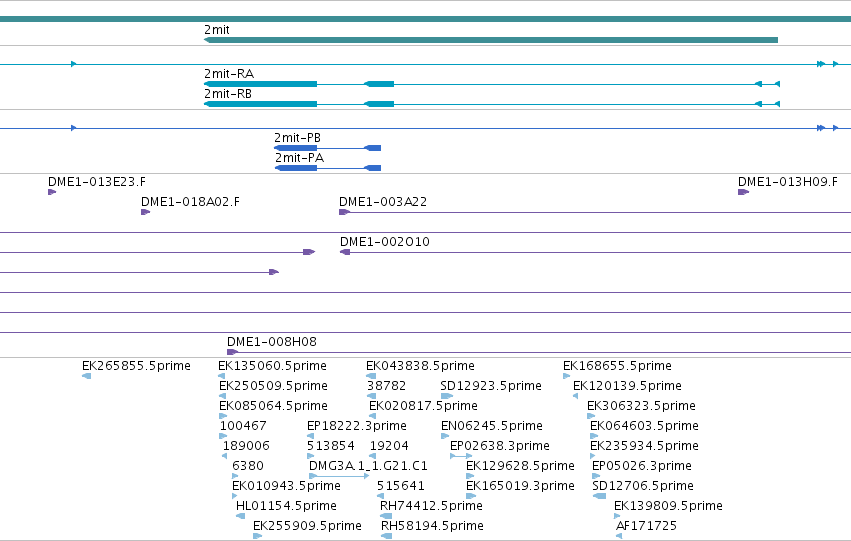Select the EST labeled 515641
The width and height of the screenshot is (851, 541).
point(401,486)
